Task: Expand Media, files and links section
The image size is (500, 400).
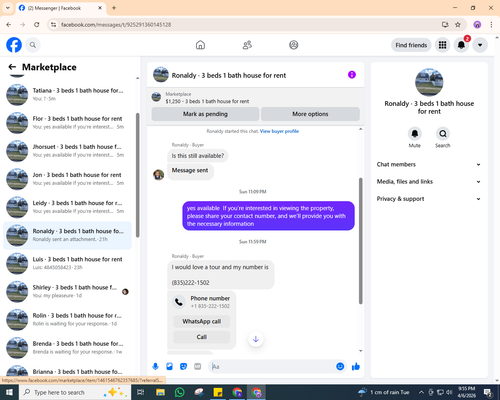Action: click(x=429, y=182)
